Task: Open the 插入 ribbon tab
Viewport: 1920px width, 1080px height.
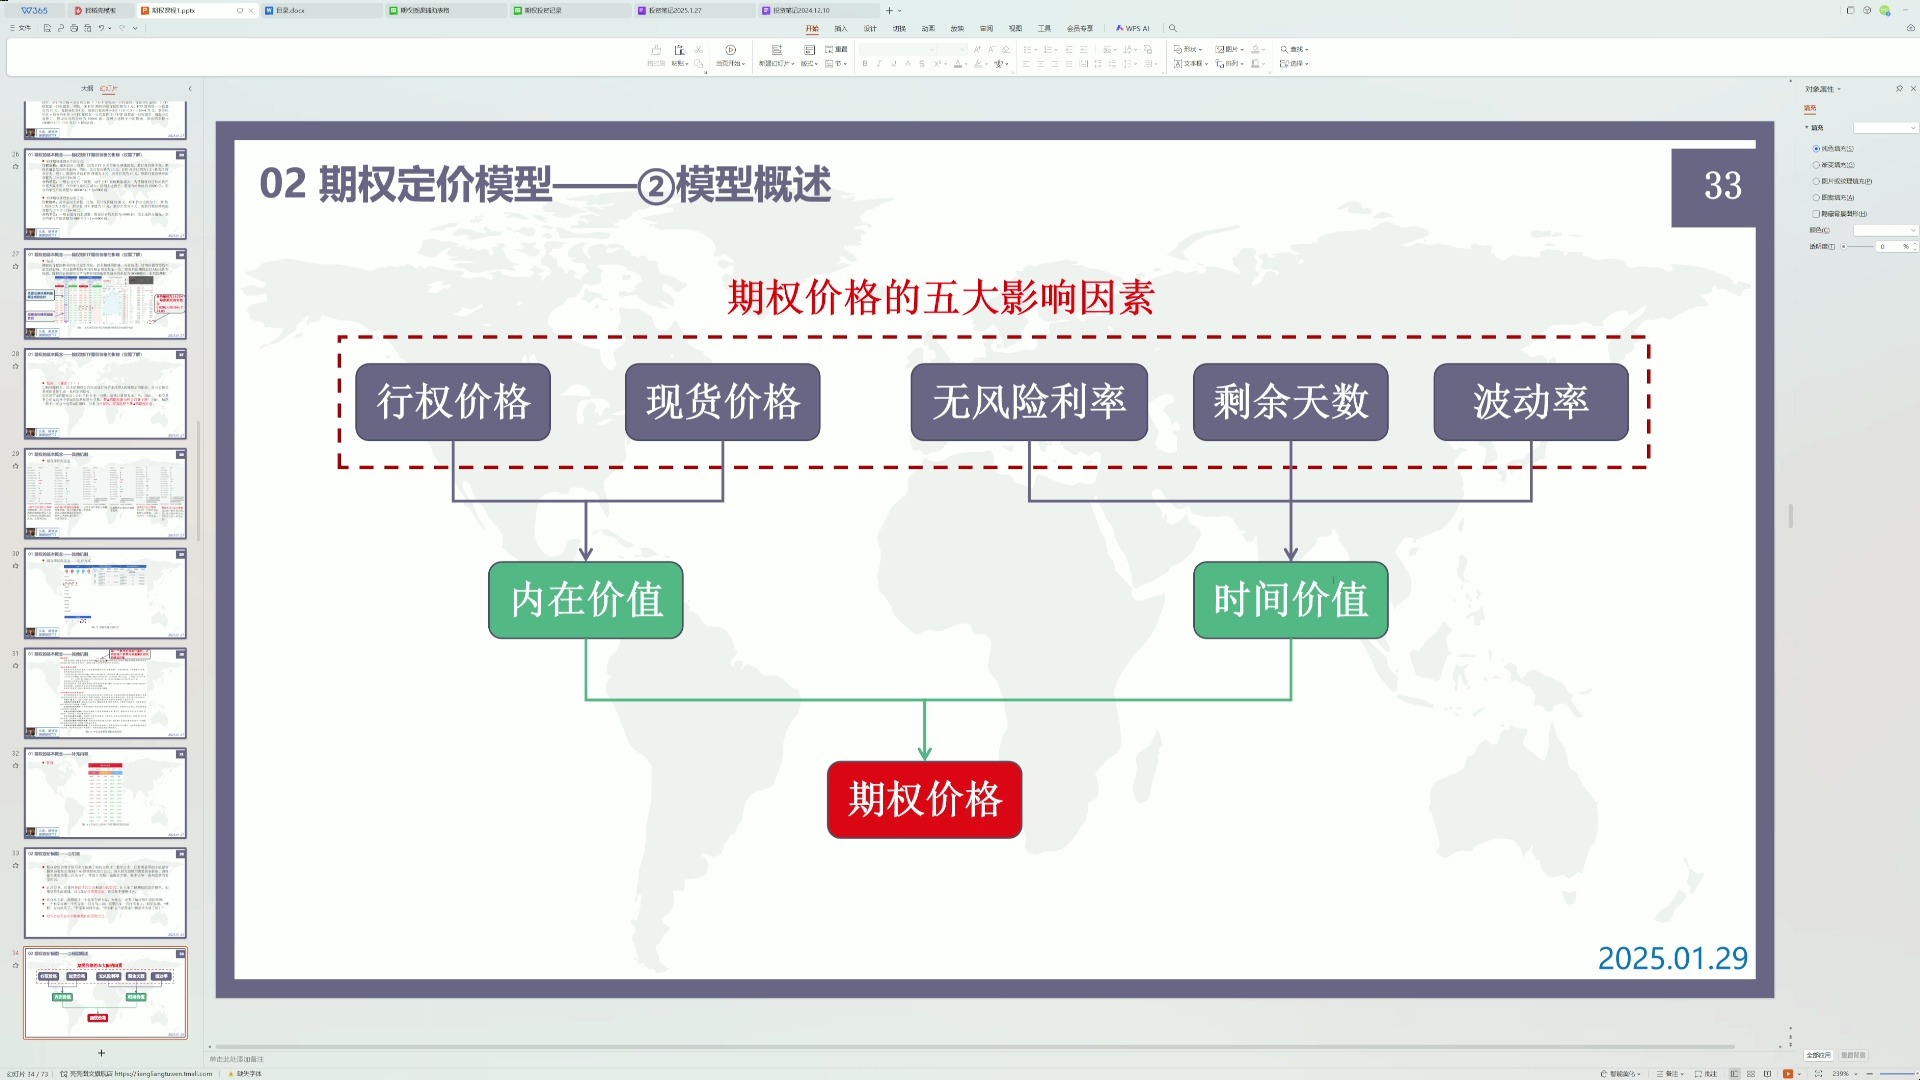Action: click(841, 28)
